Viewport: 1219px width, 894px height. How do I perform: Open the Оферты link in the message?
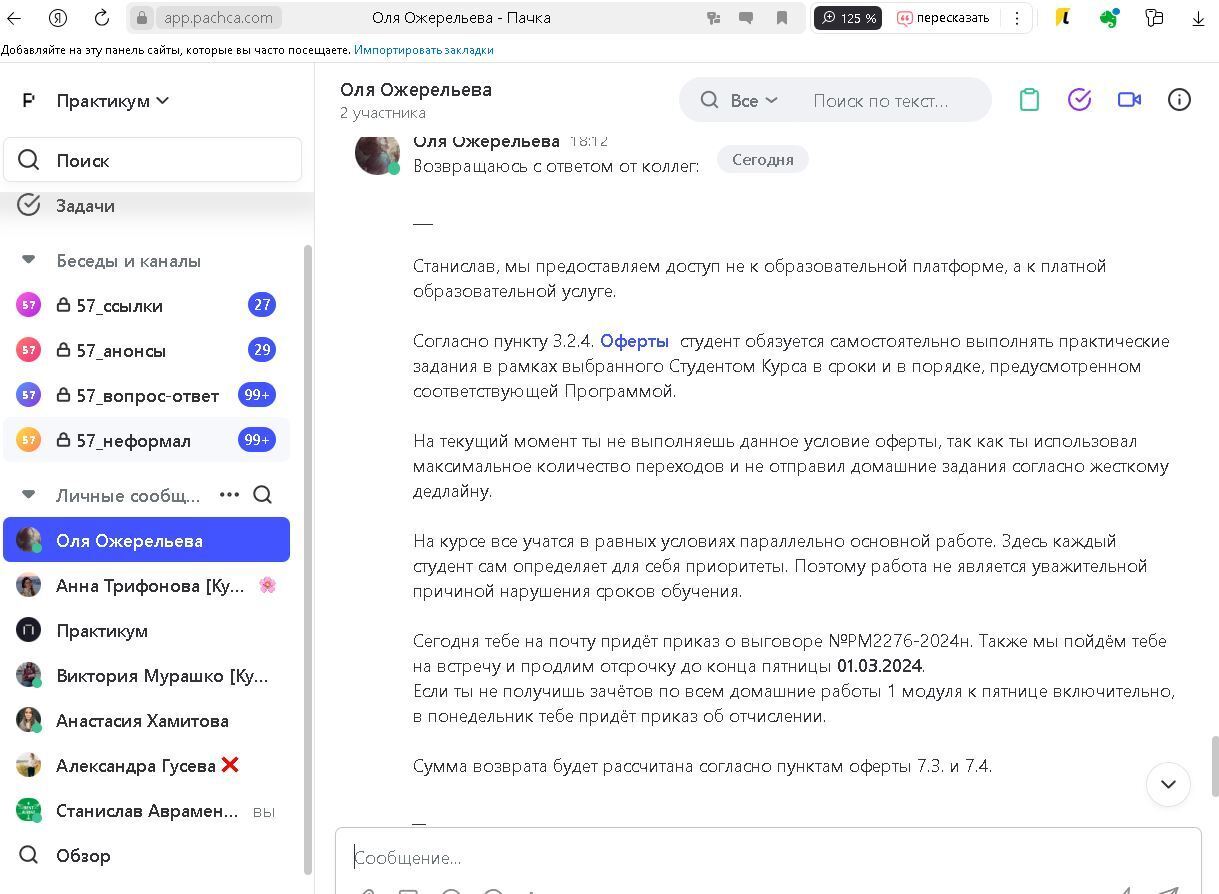point(632,341)
